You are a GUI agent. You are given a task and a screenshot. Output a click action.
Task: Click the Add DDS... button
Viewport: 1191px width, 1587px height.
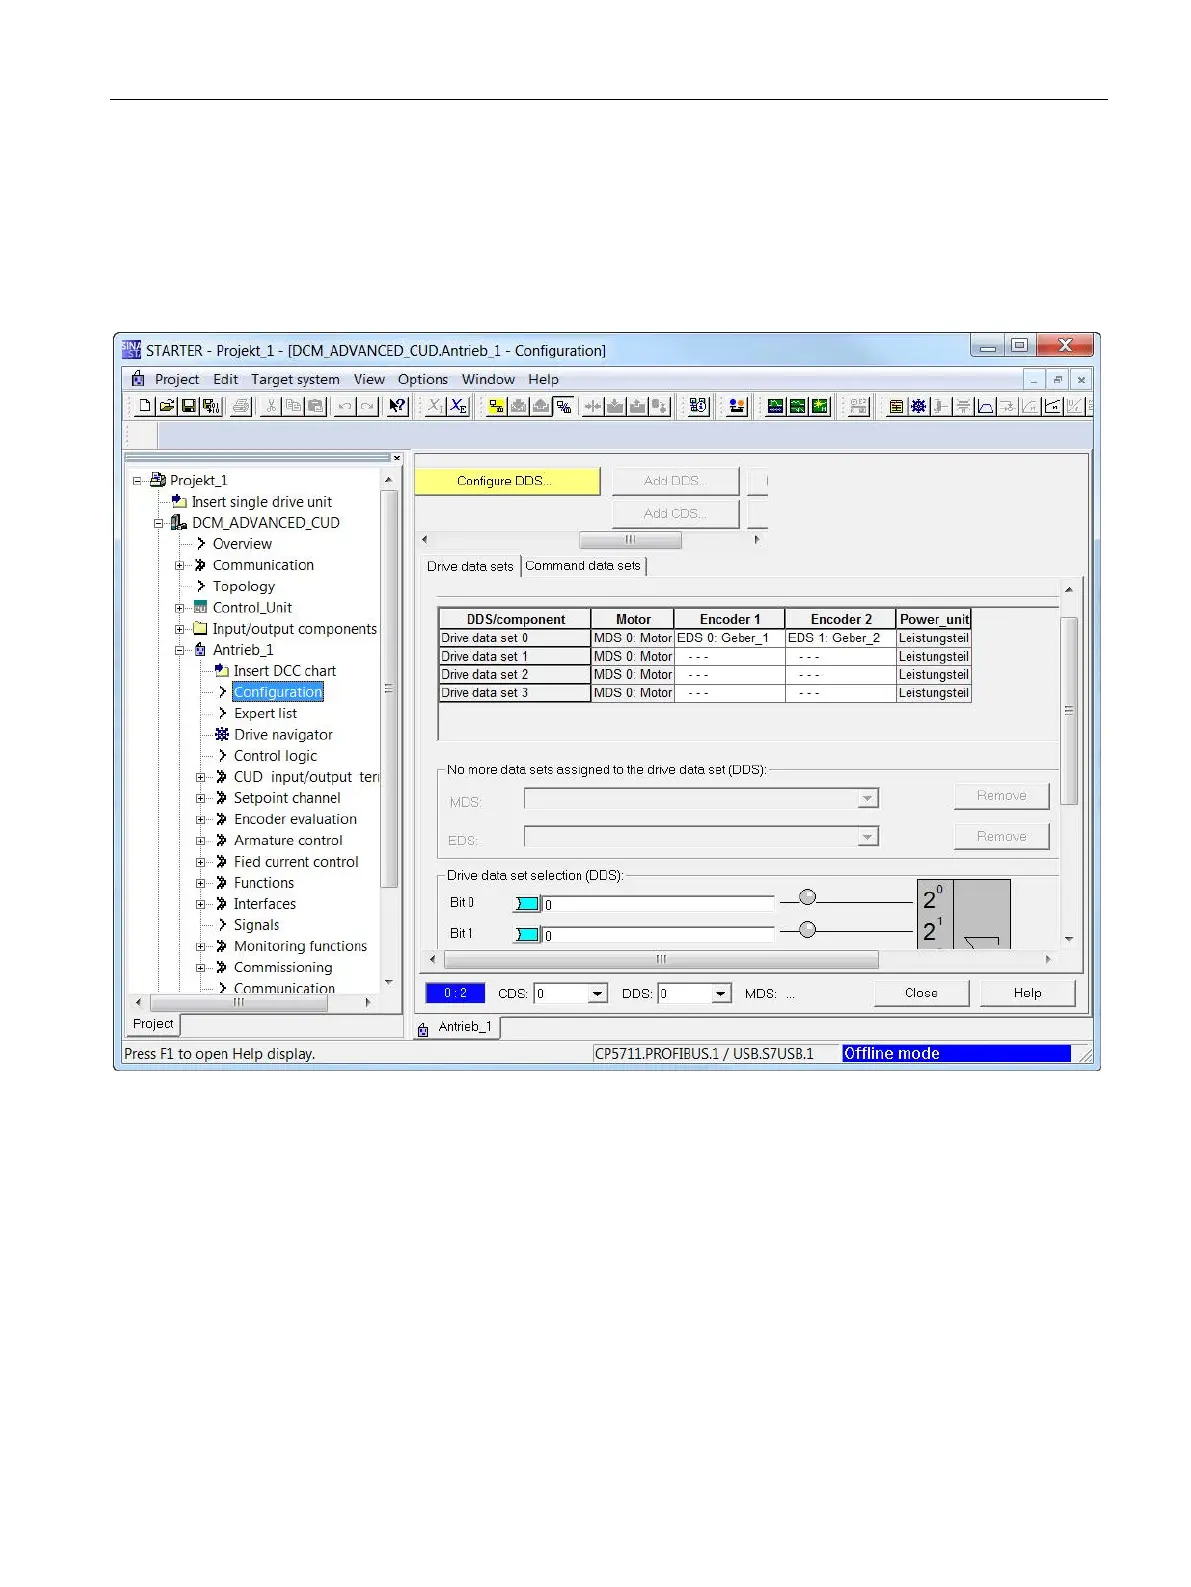point(675,481)
